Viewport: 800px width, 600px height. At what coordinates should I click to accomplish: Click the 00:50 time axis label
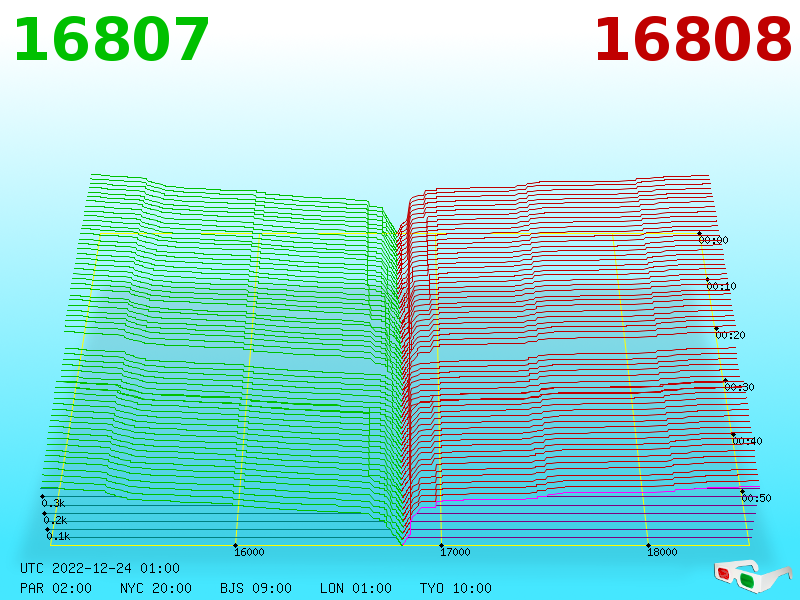756,498
